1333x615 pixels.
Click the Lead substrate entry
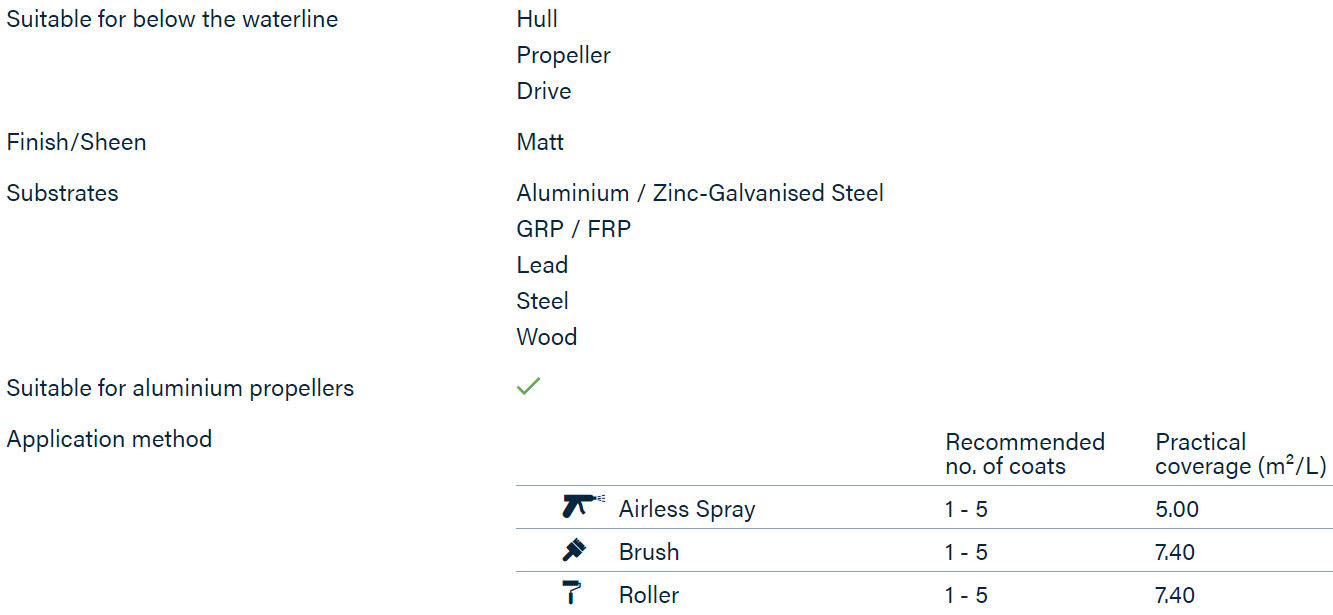point(542,265)
